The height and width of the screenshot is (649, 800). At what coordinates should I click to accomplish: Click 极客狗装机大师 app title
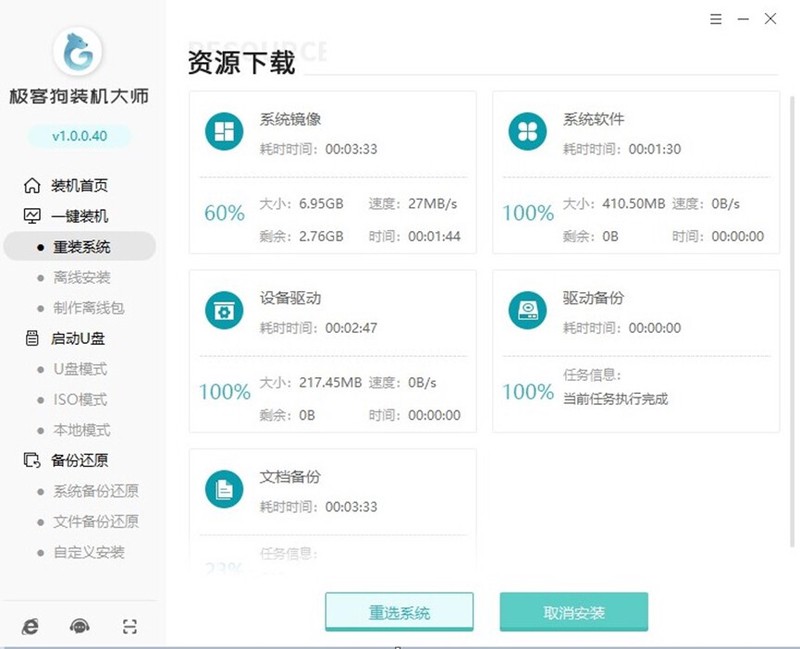[x=79, y=96]
